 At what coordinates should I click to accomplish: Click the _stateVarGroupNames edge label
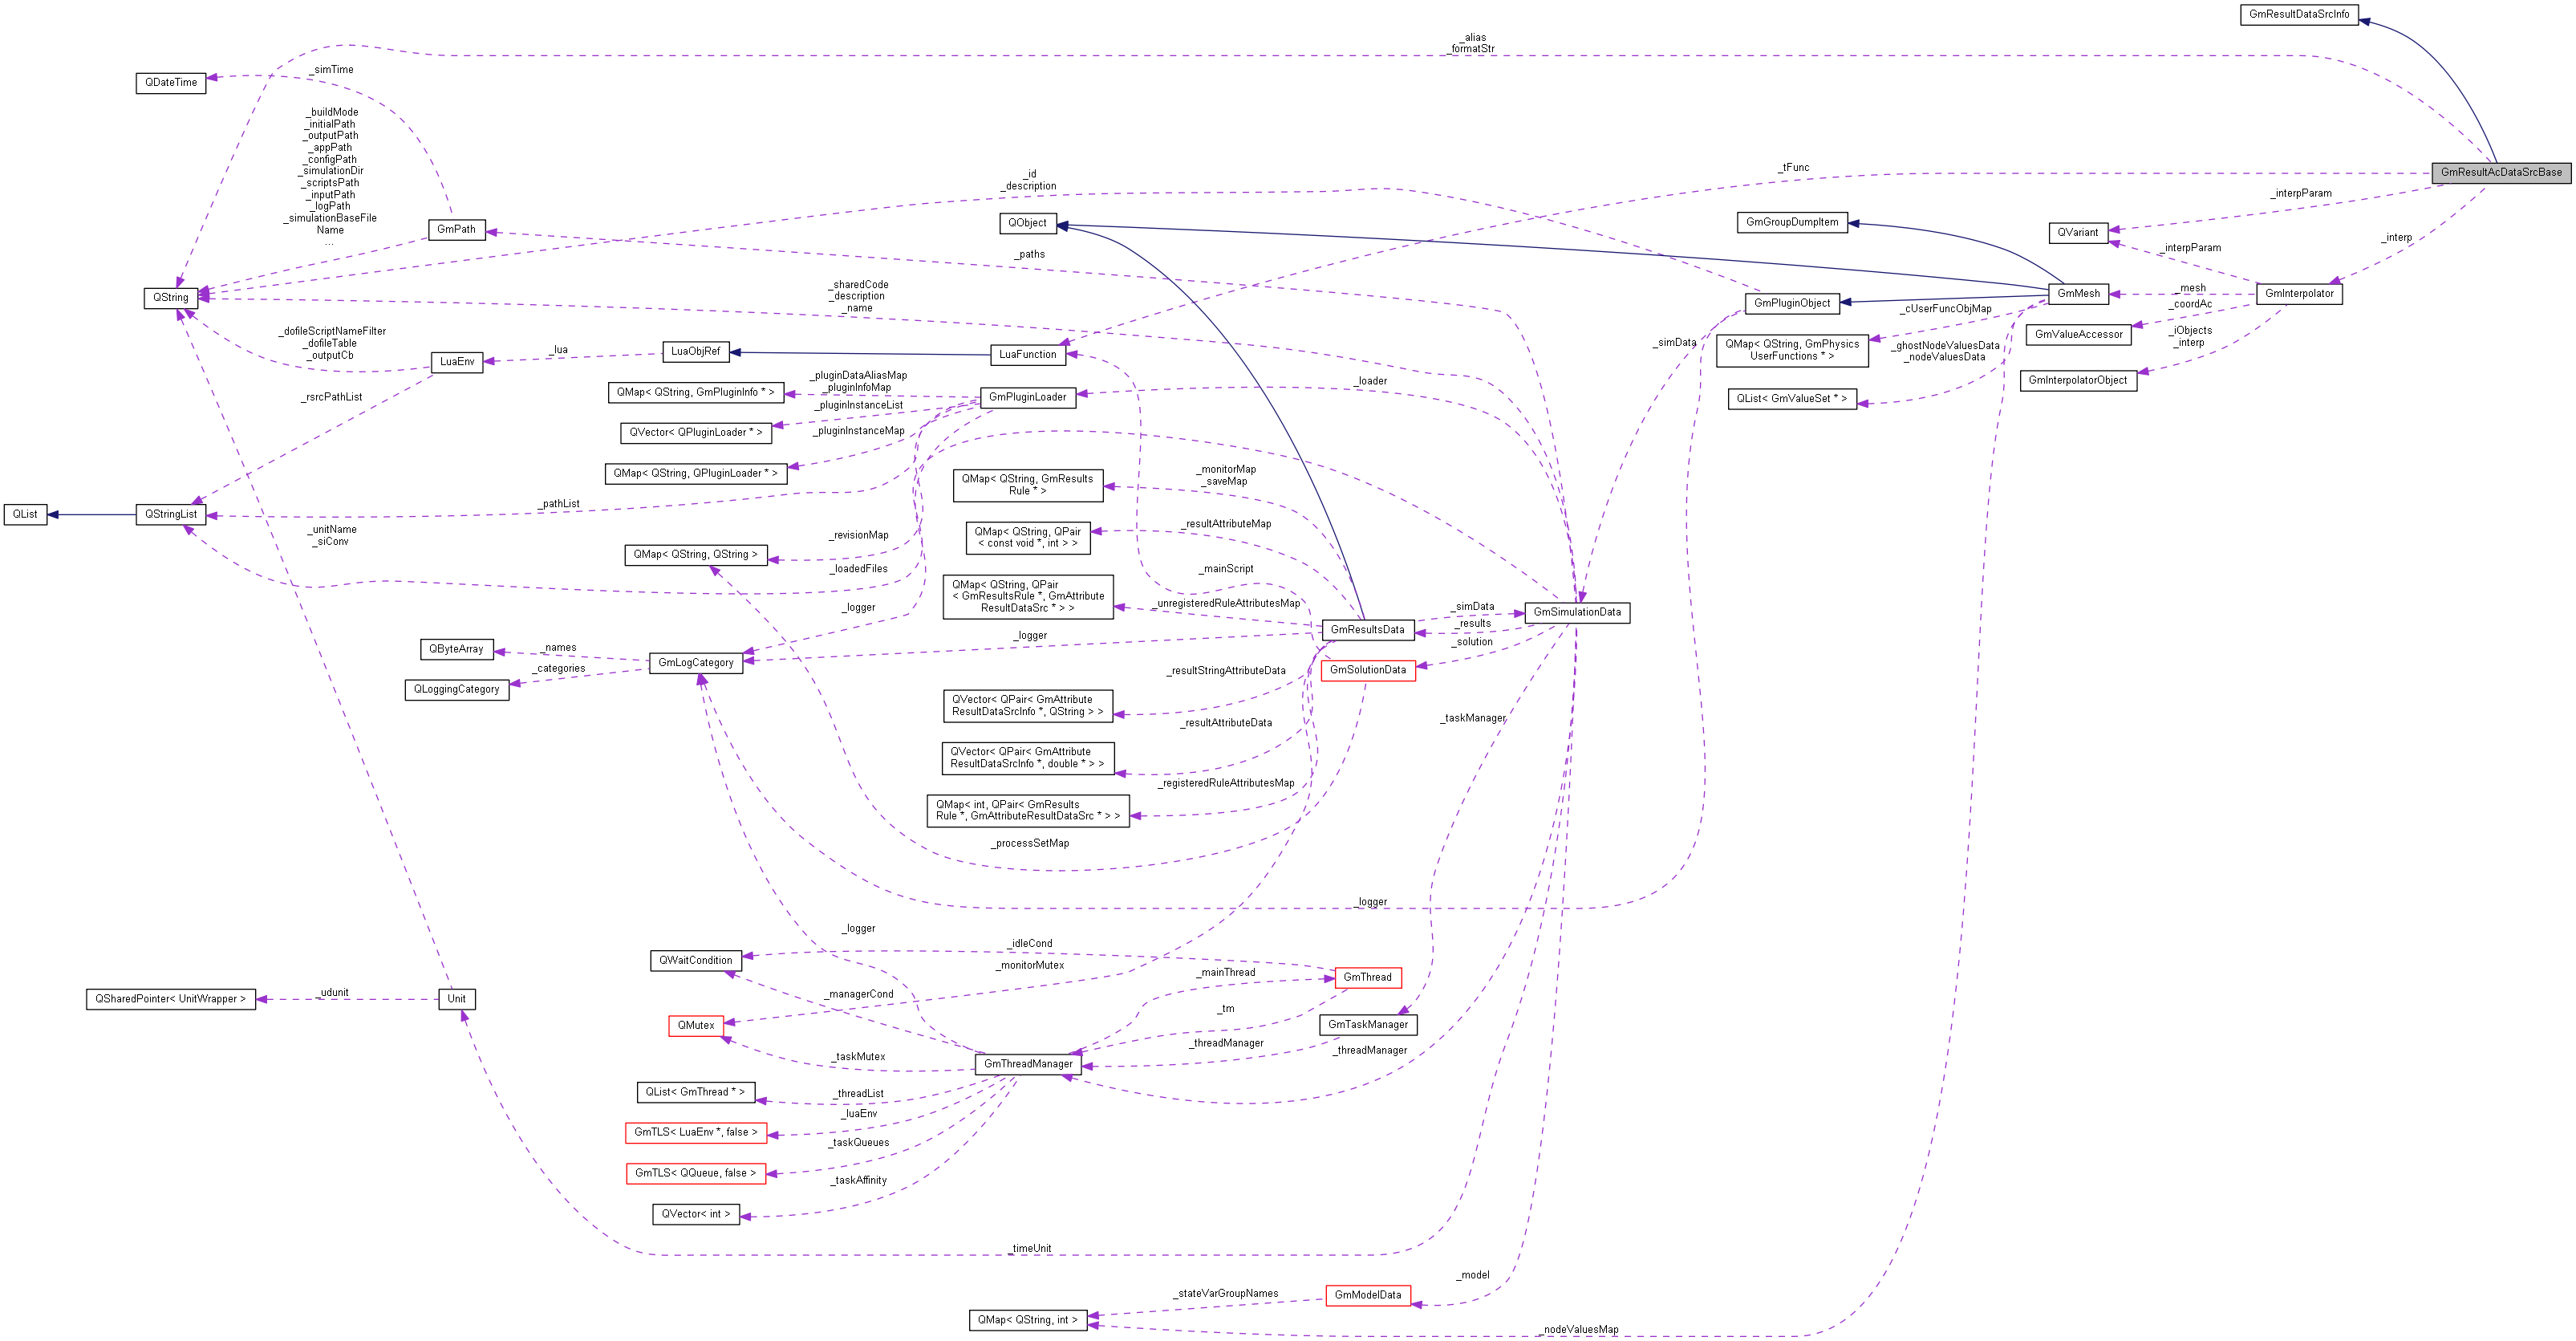click(1226, 1294)
